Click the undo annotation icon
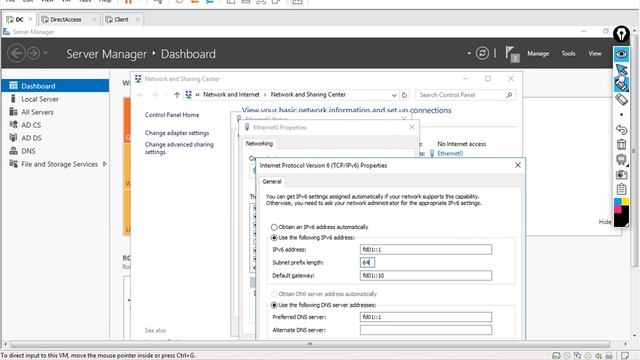 pos(621,130)
